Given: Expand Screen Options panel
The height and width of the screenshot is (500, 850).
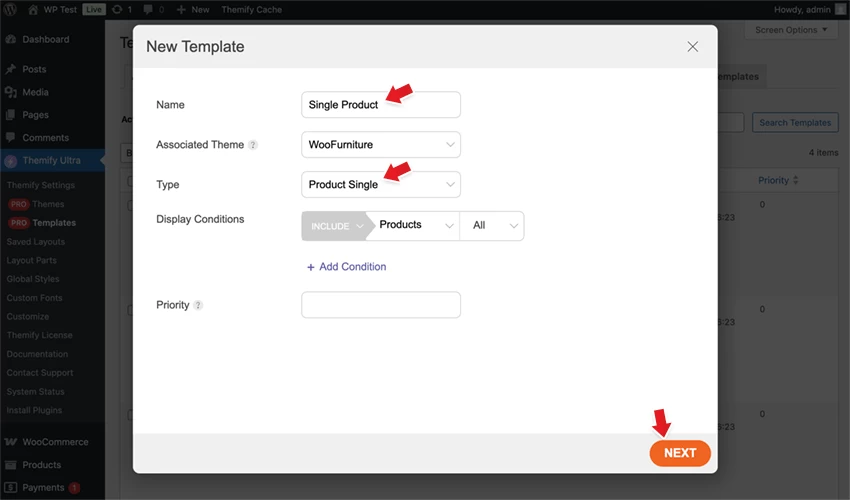Looking at the screenshot, I should tap(791, 30).
